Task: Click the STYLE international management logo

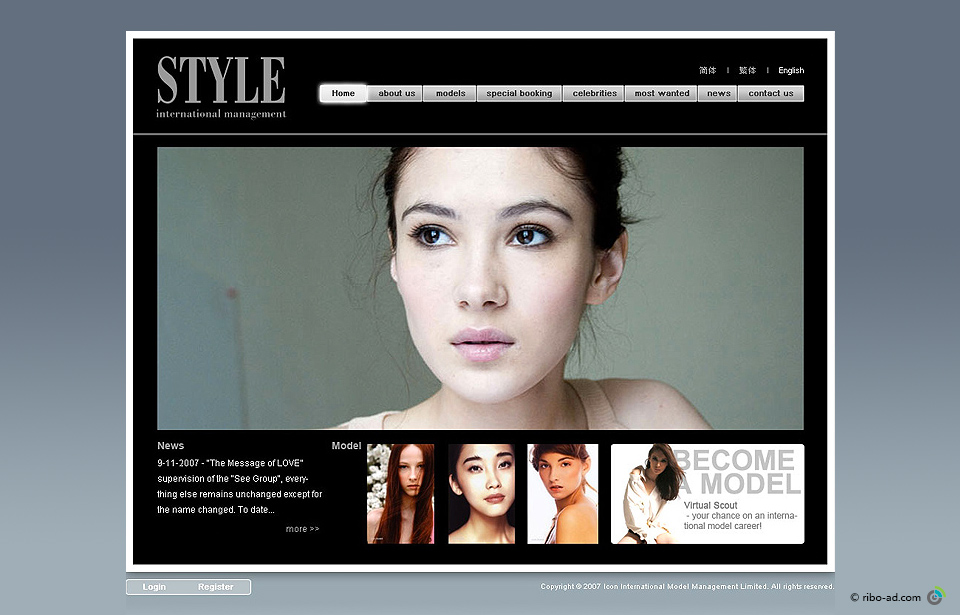Action: [221, 87]
